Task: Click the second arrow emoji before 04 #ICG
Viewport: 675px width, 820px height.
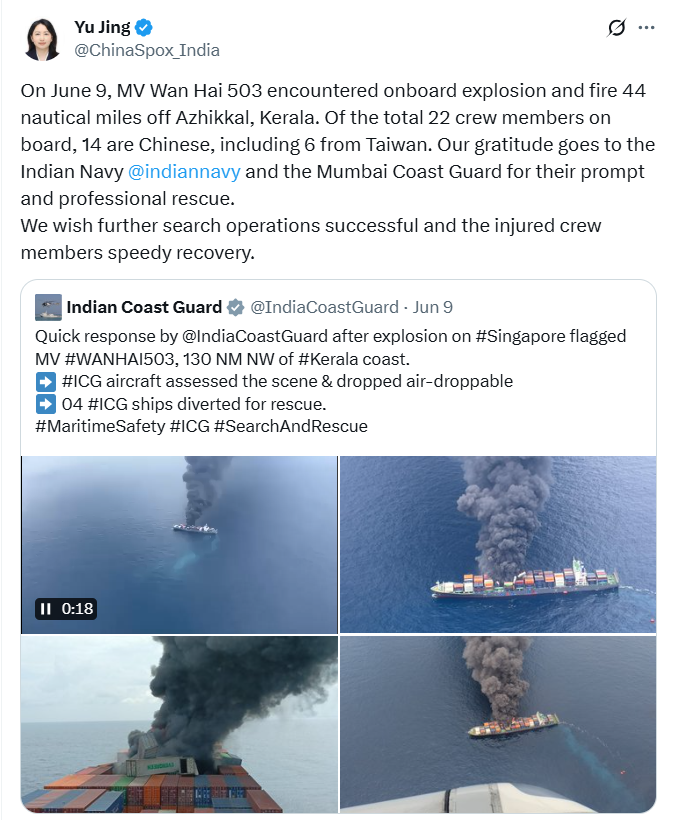Action: (x=45, y=404)
